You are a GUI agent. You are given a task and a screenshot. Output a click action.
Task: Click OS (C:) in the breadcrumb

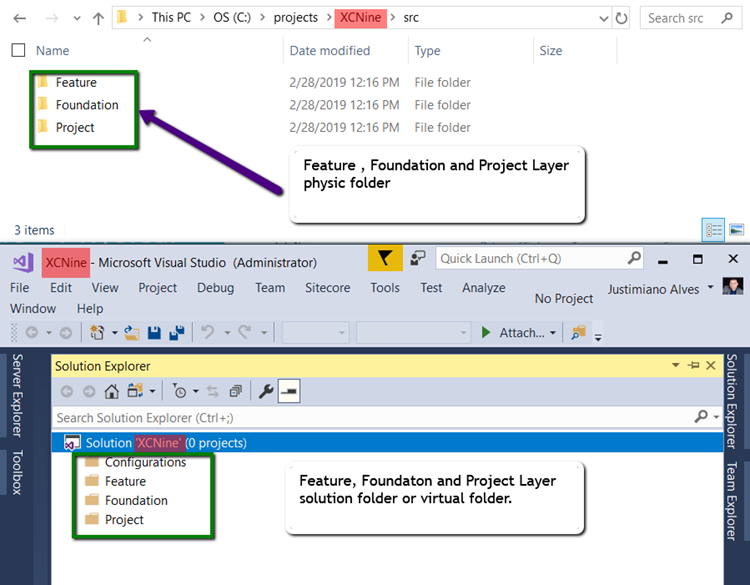tap(232, 18)
